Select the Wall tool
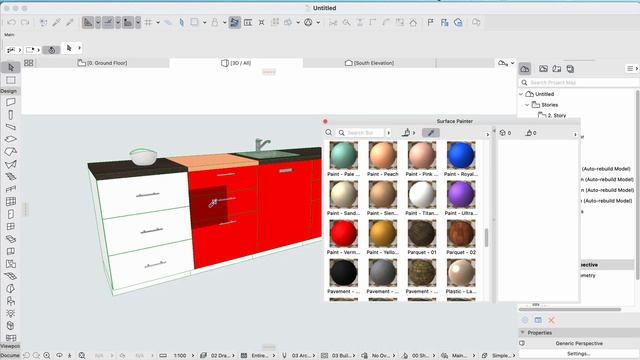 click(x=11, y=102)
